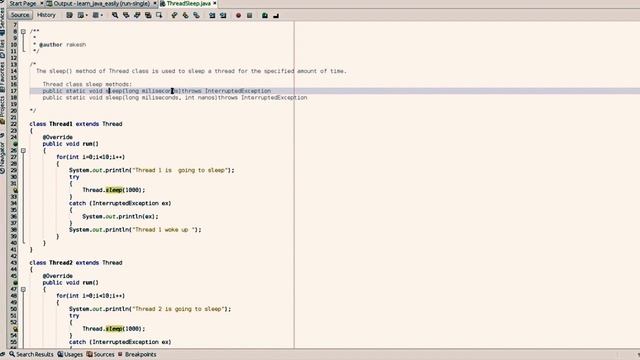Open the Usages tab

[70, 354]
